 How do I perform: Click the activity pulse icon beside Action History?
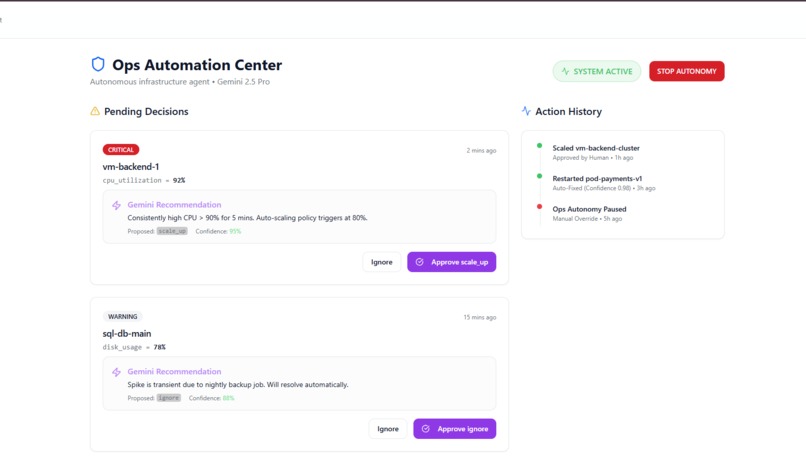(x=526, y=111)
